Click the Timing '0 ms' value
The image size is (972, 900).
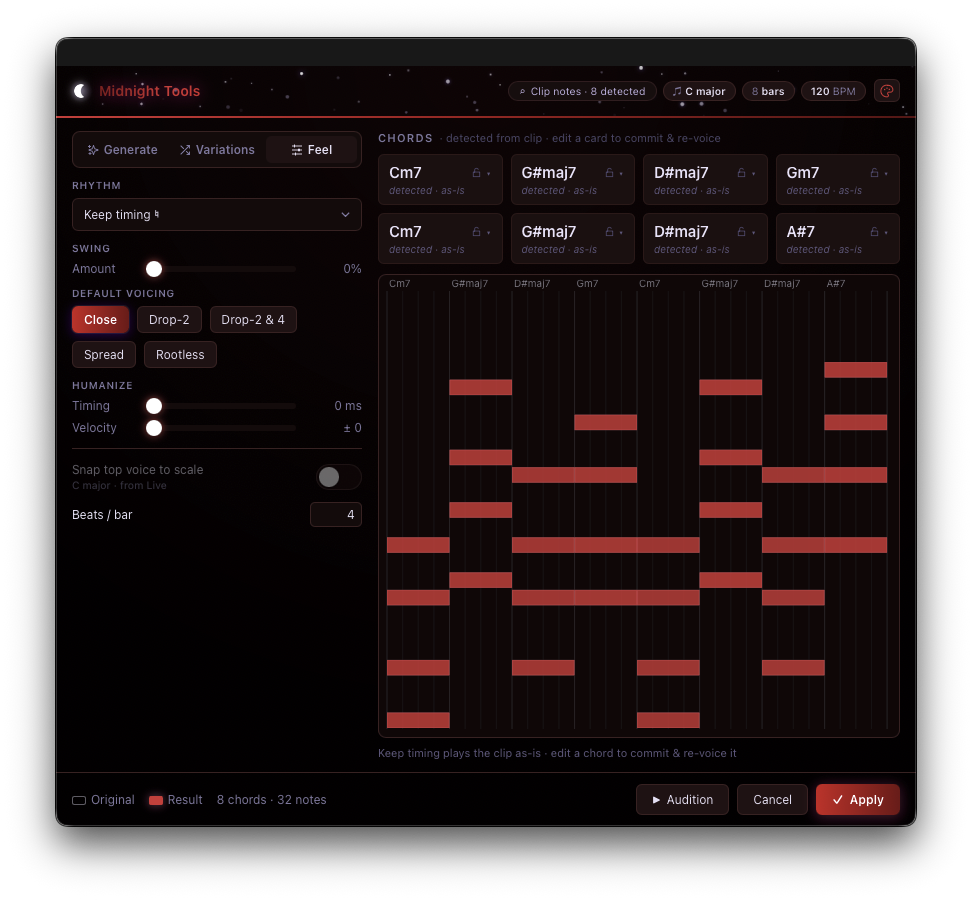pyautogui.click(x=348, y=405)
